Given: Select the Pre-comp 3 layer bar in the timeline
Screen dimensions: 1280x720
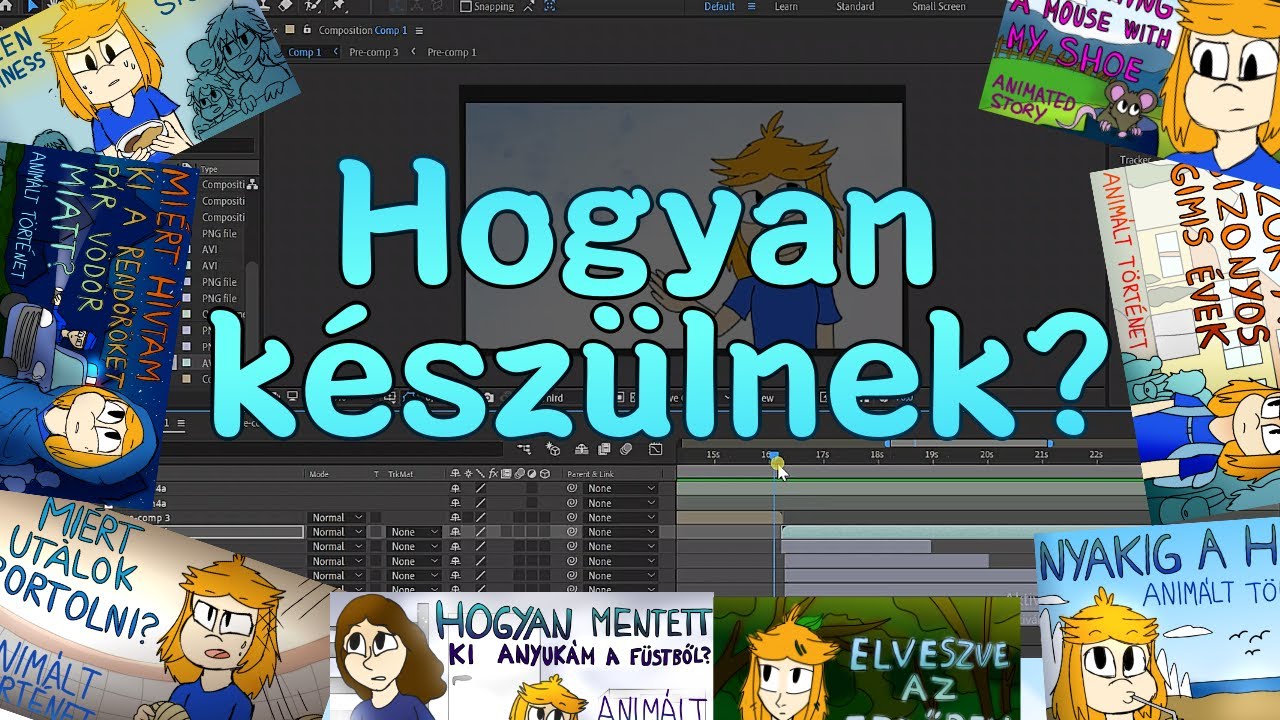Looking at the screenshot, I should tap(729, 518).
